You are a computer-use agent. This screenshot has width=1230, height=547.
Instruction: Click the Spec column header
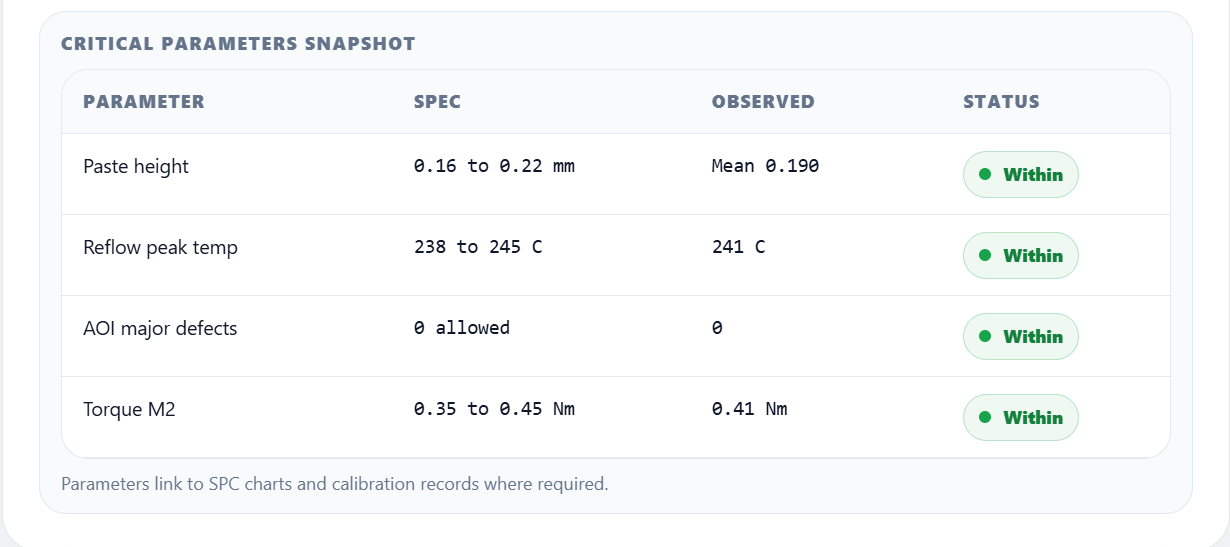tap(437, 102)
